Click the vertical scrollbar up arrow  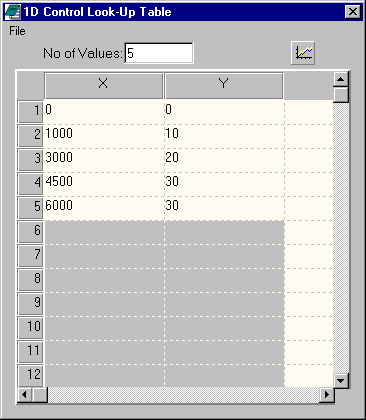click(340, 79)
